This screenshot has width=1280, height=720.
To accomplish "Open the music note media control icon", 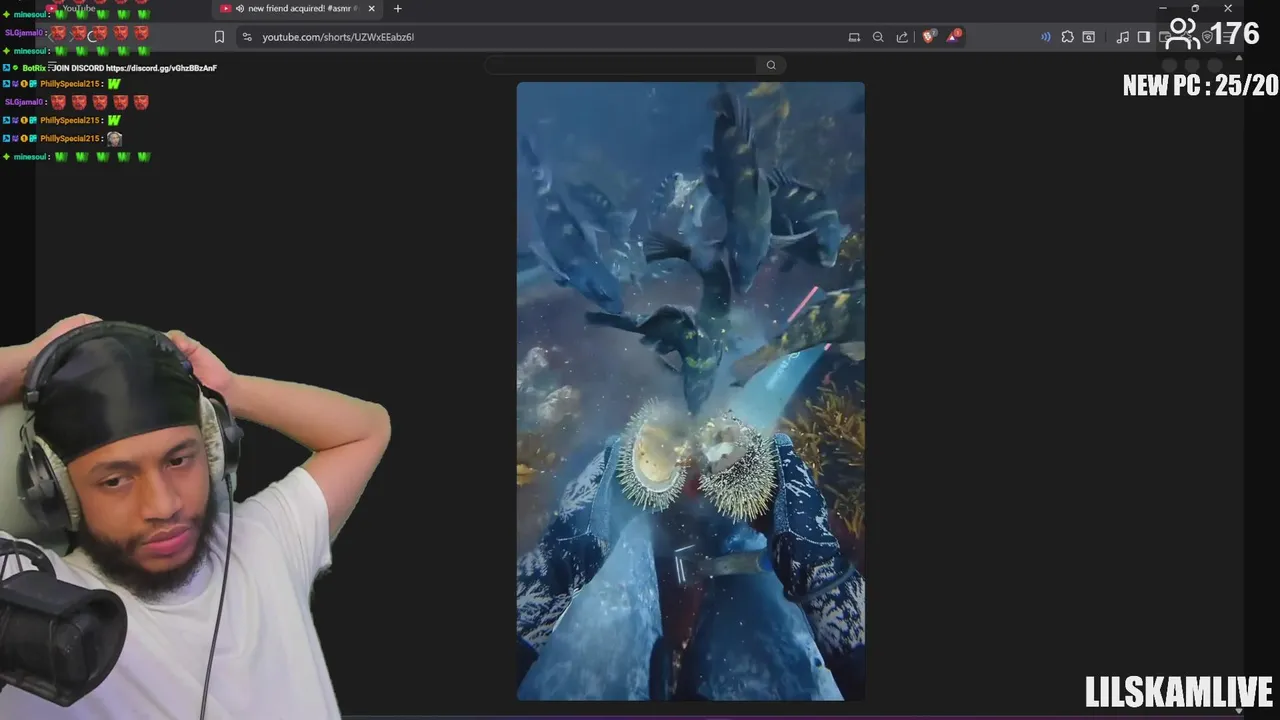I will [1123, 37].
